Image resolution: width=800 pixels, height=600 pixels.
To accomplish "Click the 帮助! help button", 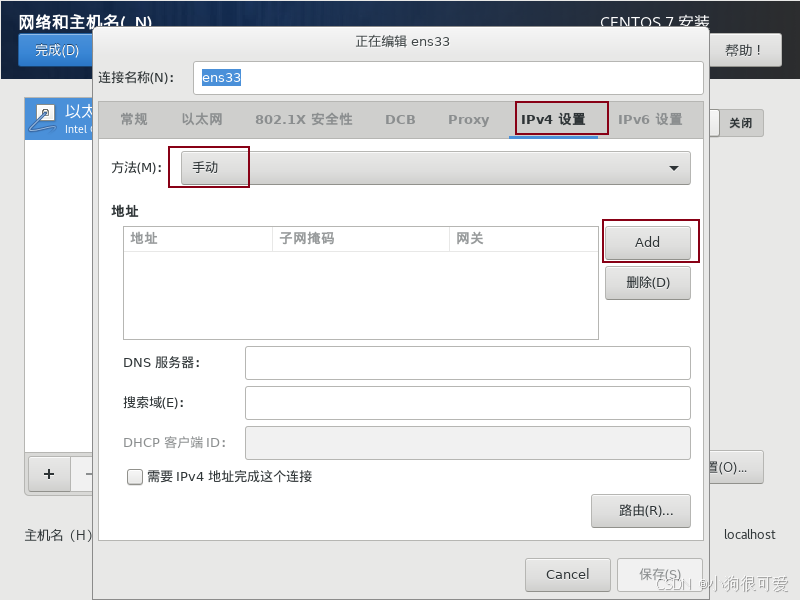I will pyautogui.click(x=745, y=50).
